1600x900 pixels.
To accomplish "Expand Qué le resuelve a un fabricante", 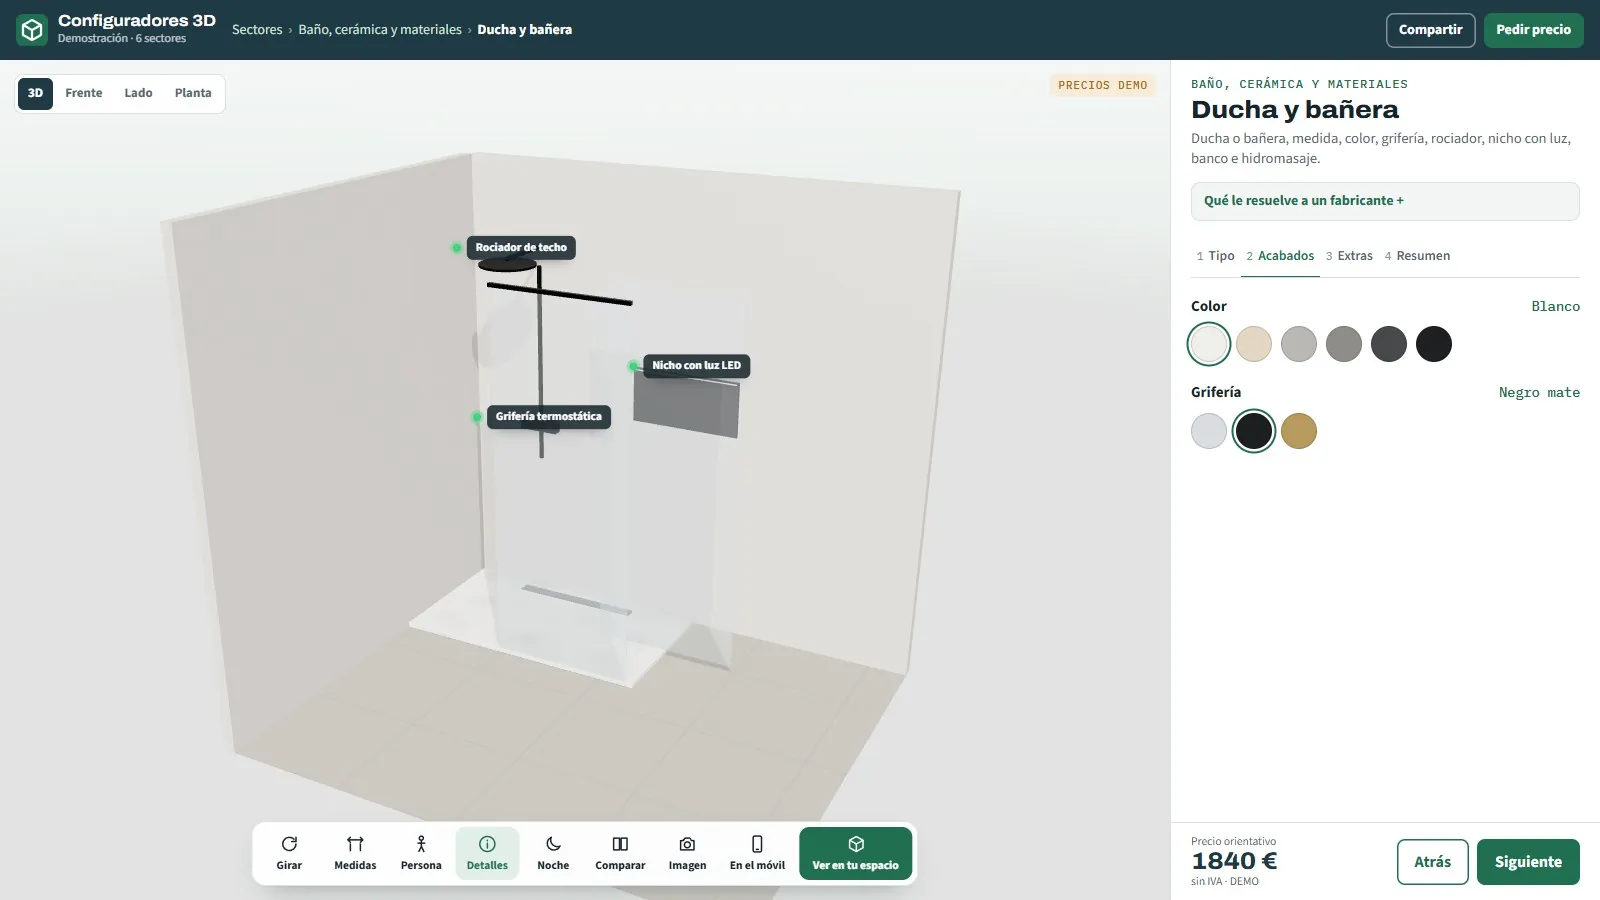I will tap(1385, 201).
